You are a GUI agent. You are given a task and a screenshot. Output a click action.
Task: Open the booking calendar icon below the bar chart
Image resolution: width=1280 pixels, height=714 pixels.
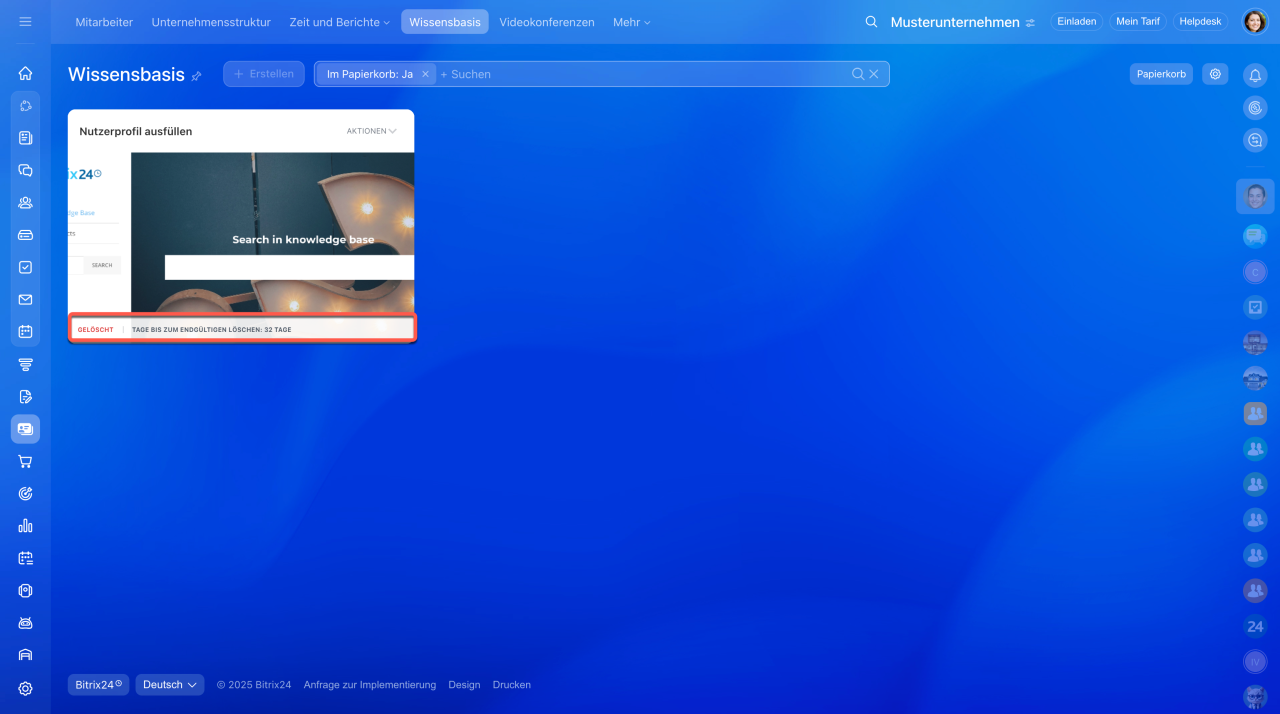(x=25, y=558)
